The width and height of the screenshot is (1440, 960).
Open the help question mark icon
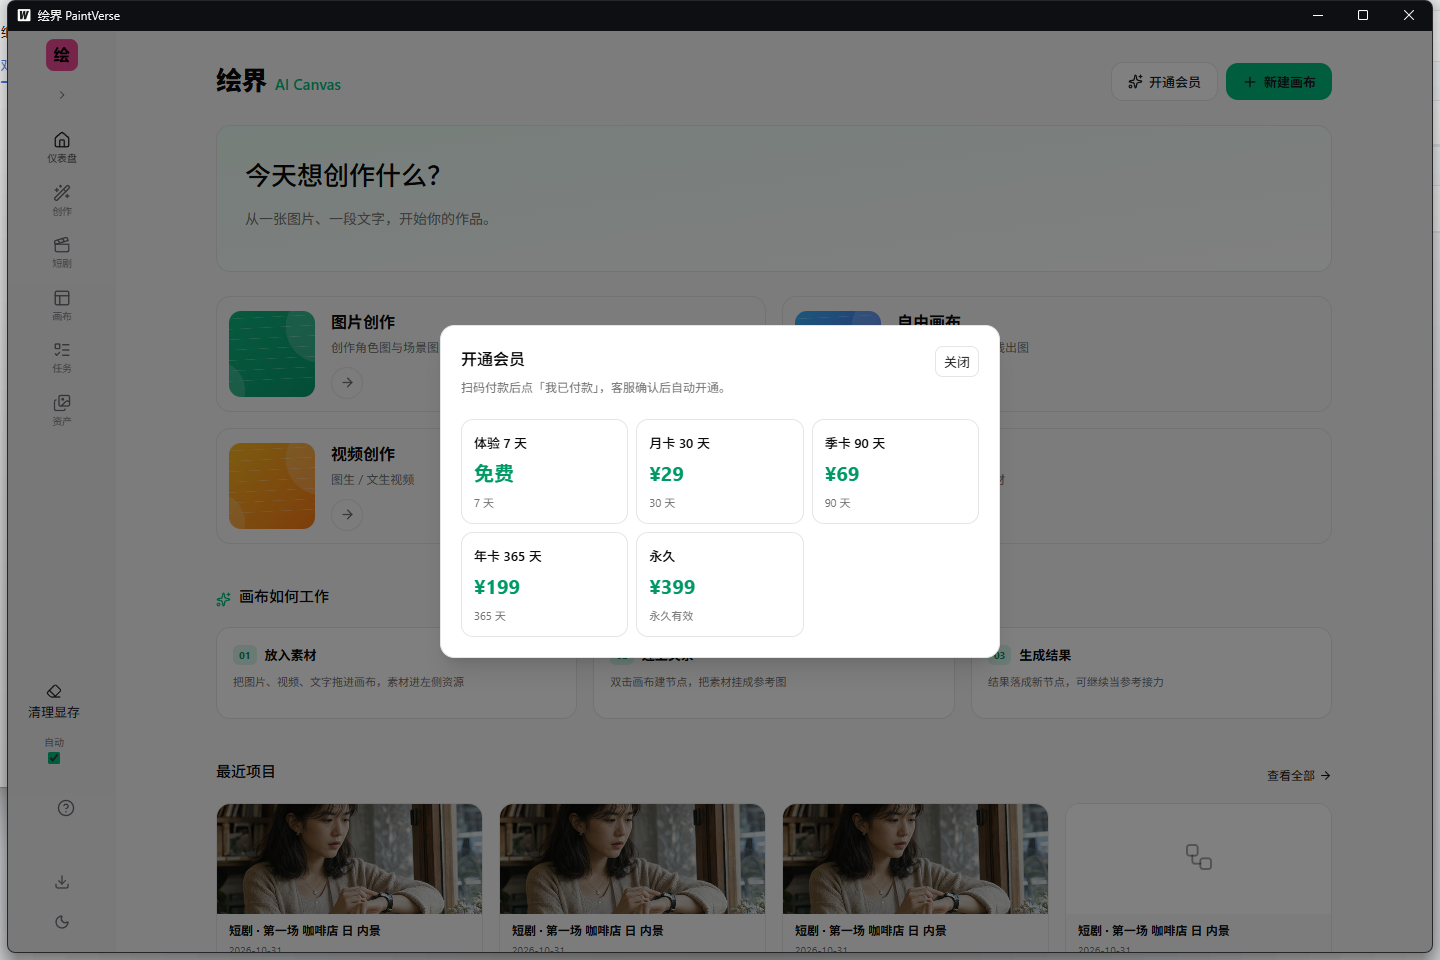[x=66, y=808]
